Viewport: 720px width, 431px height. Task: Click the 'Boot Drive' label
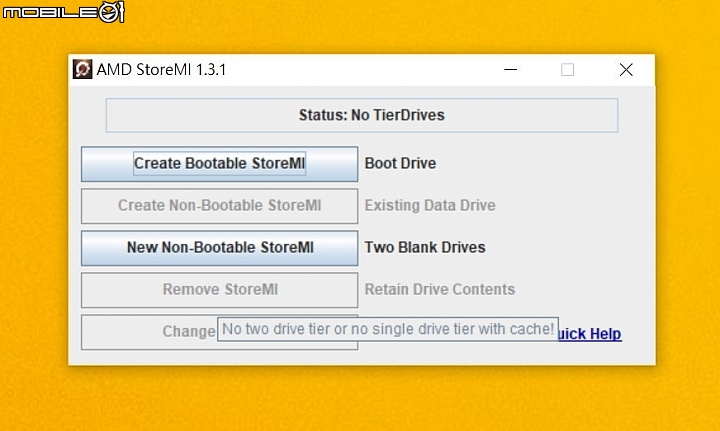[400, 163]
